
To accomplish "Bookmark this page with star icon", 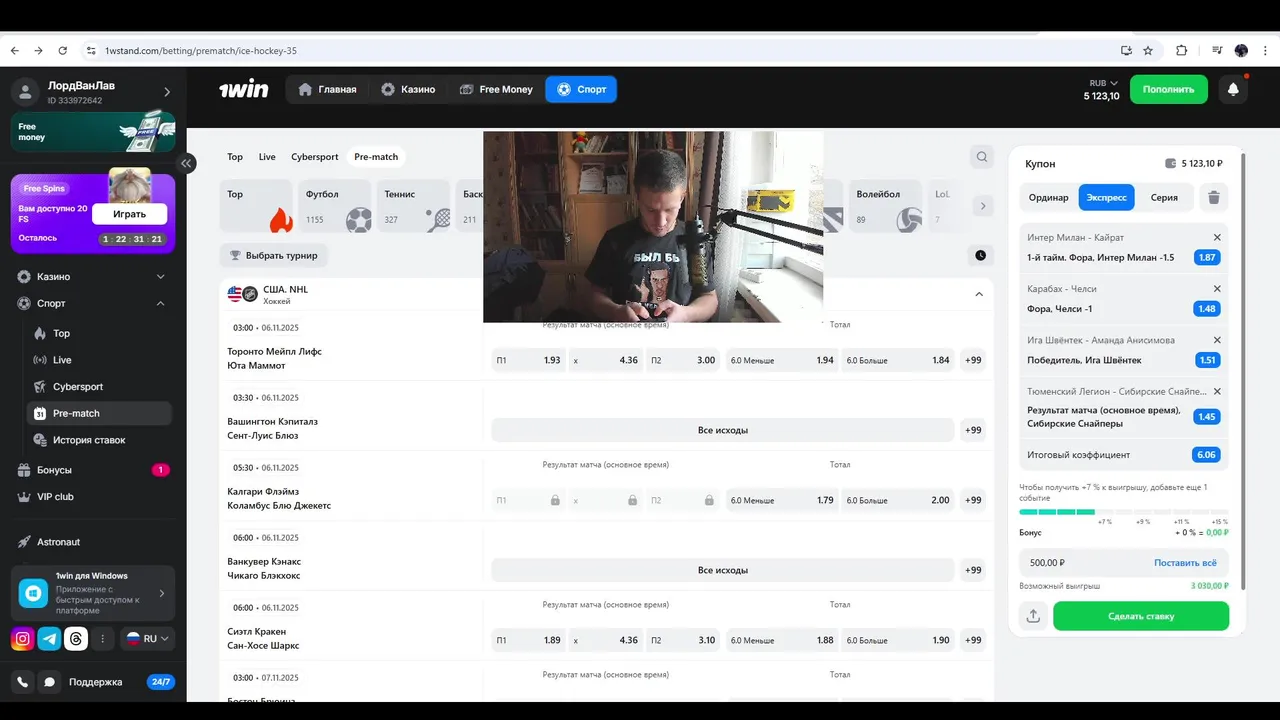I will pos(1148,50).
